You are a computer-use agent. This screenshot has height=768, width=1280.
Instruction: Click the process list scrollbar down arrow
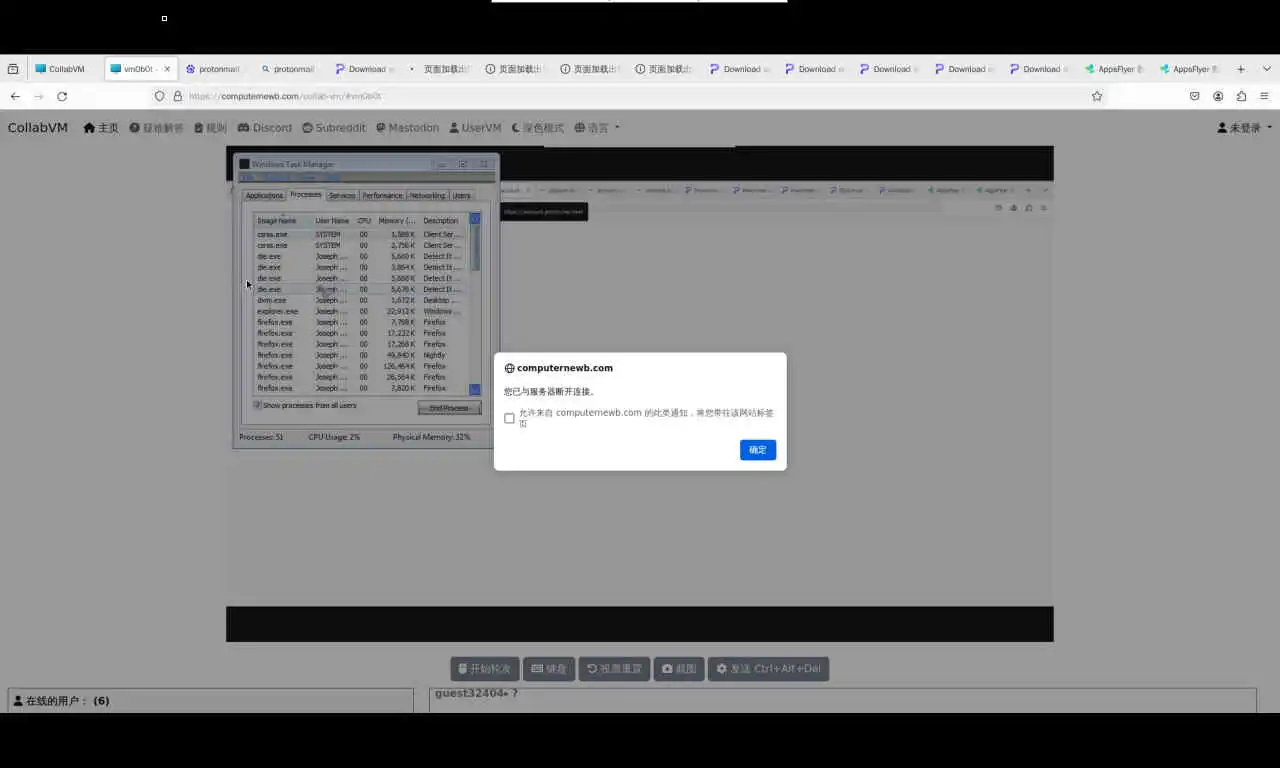tap(475, 390)
